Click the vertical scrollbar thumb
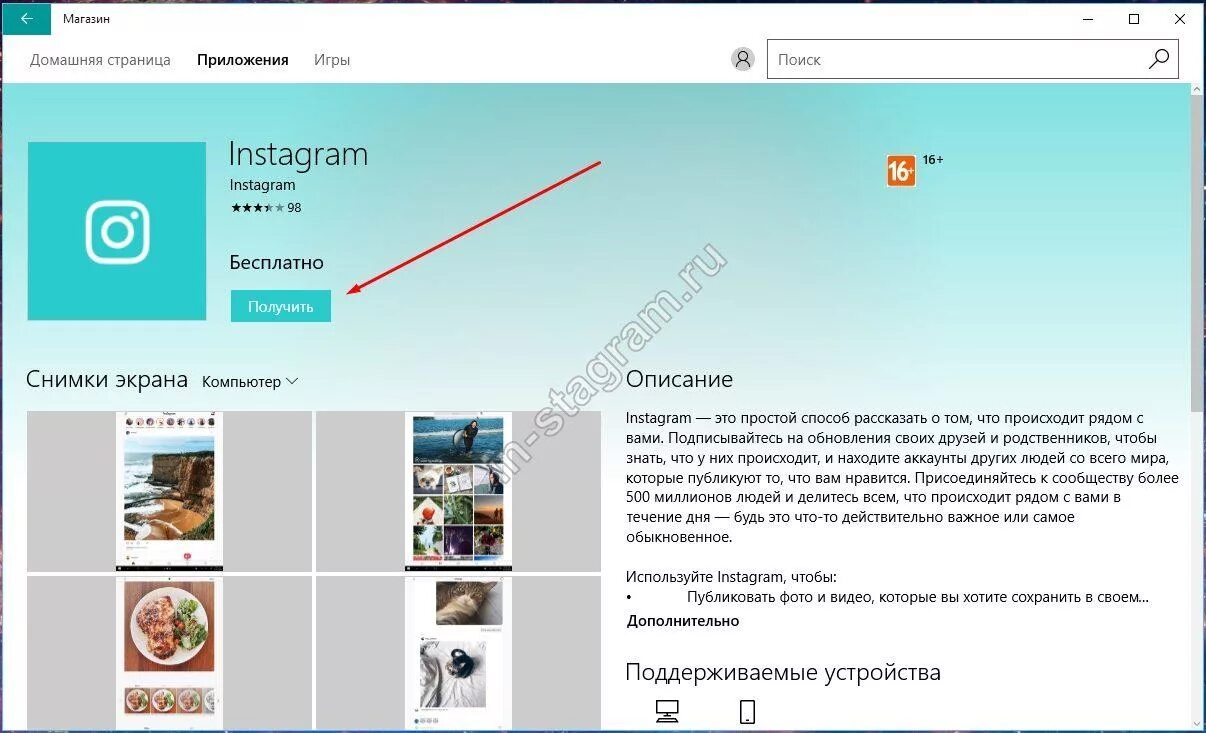 [1197, 252]
